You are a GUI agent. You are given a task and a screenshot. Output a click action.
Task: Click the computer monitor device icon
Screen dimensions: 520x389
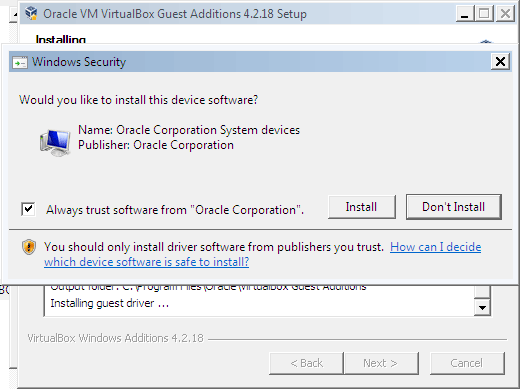(x=55, y=142)
